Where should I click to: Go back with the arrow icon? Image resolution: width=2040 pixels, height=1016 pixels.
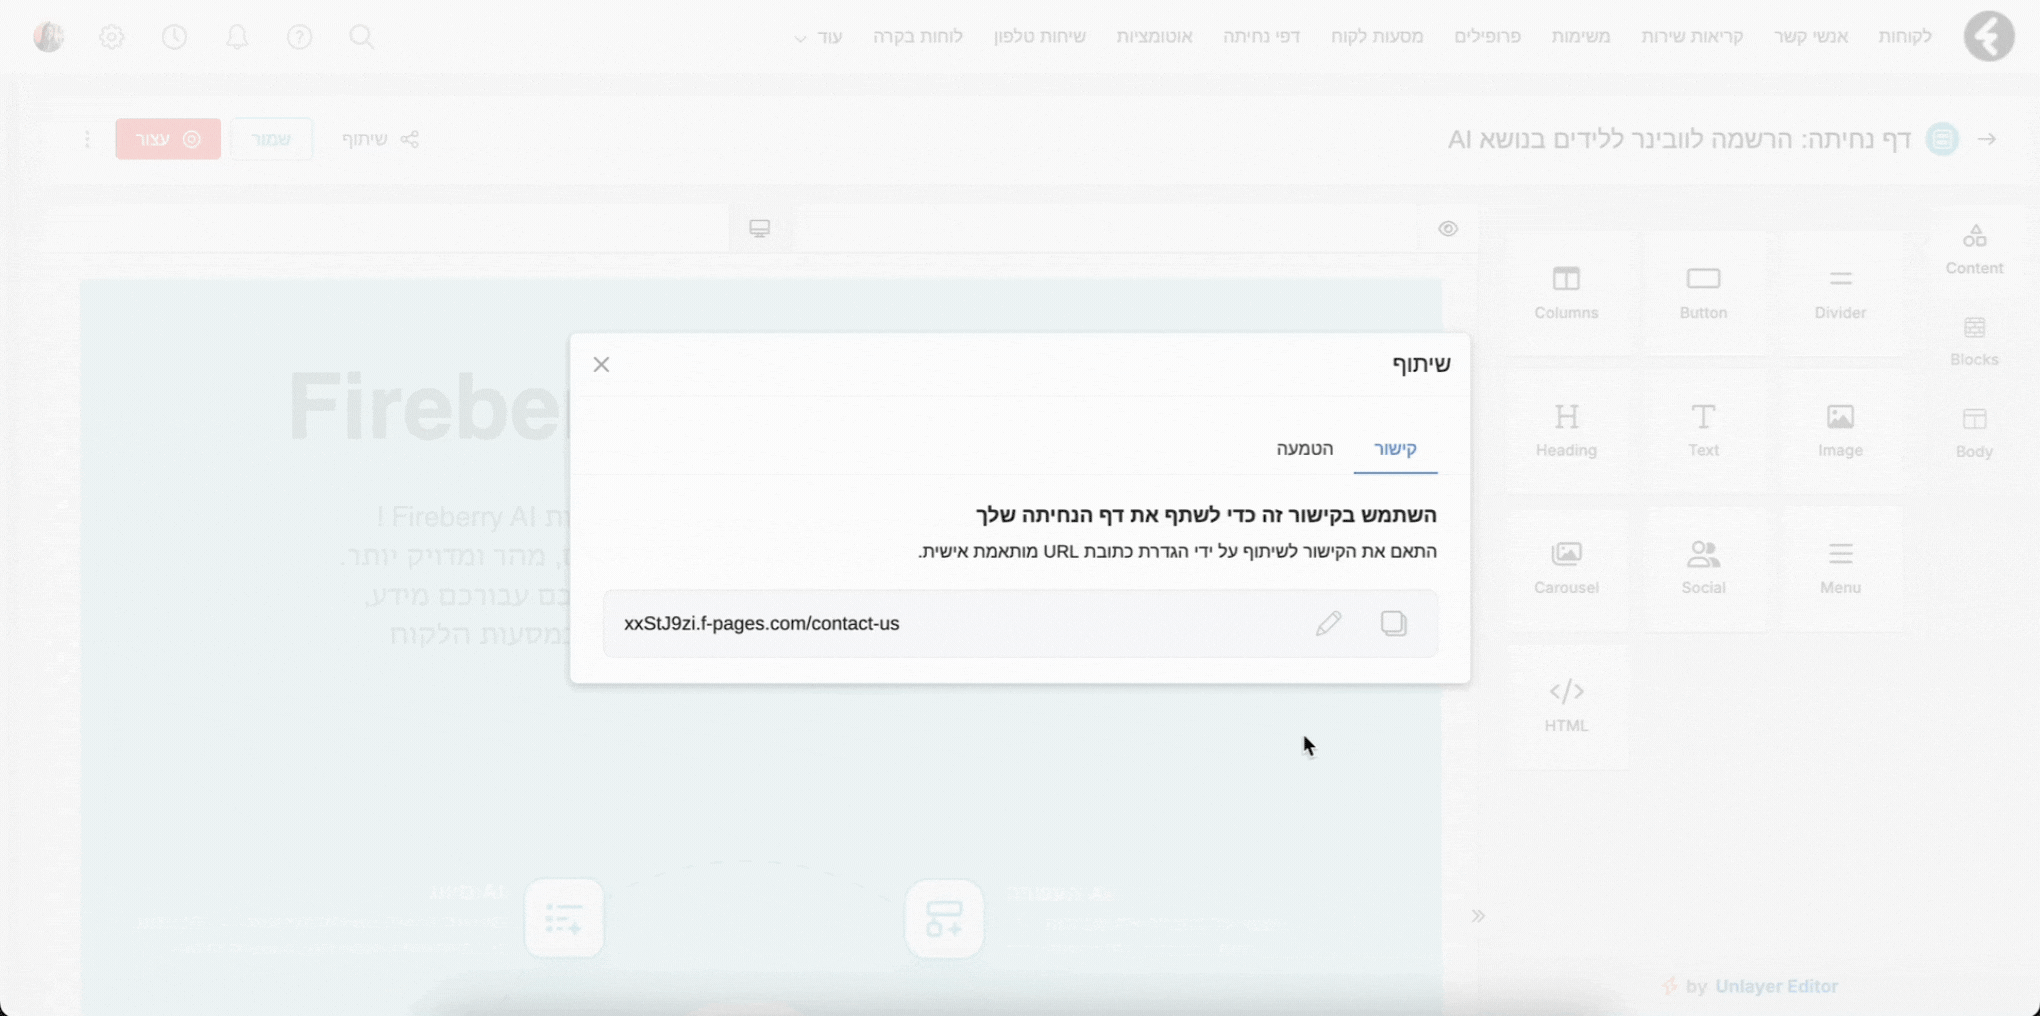coord(1987,139)
